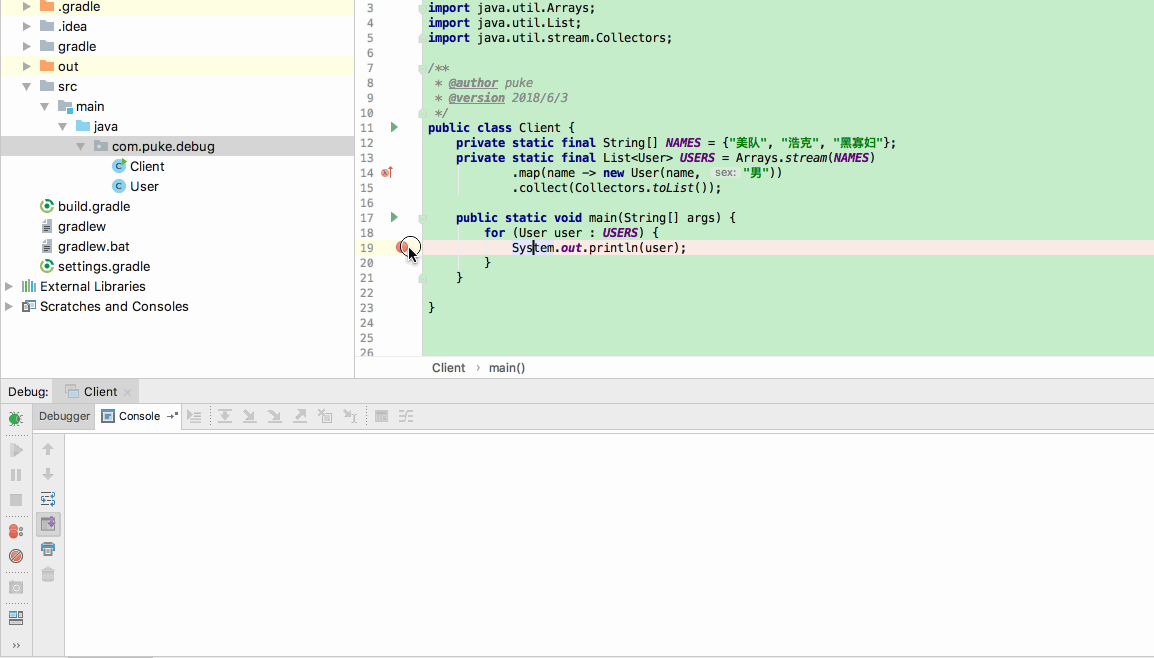The image size is (1154, 658).
Task: Click the Resume Program icon
Action: 15,450
